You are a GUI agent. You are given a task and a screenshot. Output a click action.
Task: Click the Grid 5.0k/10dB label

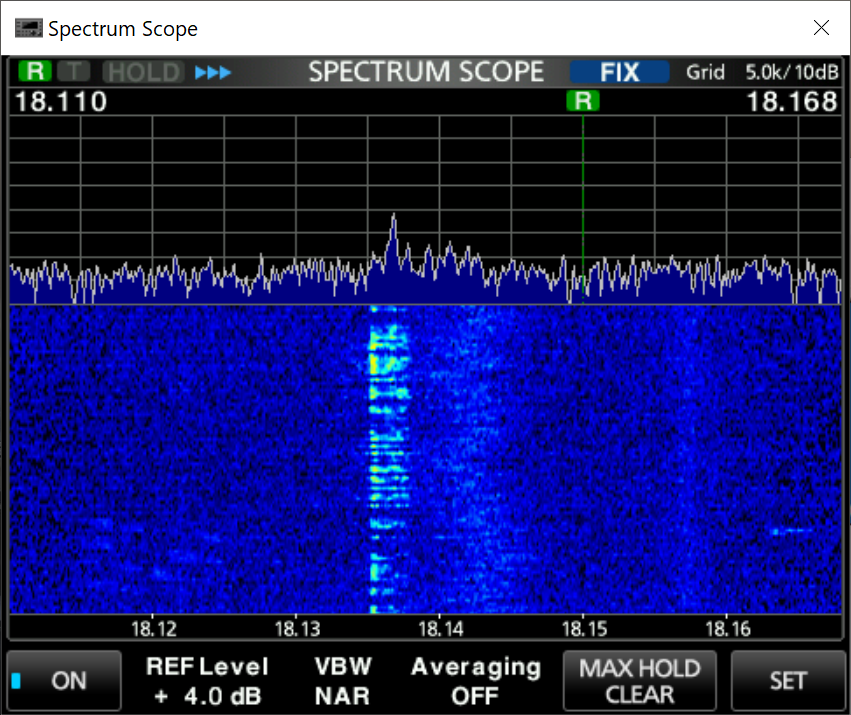pyautogui.click(x=762, y=72)
